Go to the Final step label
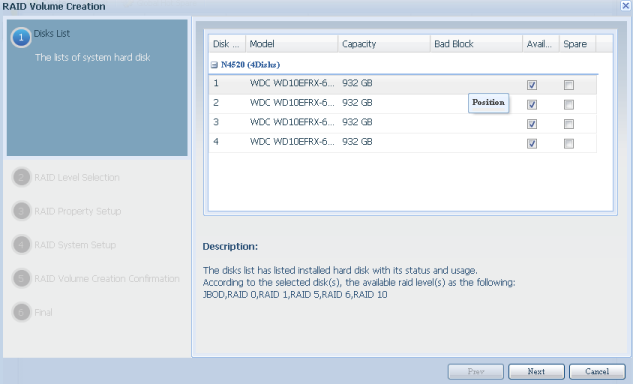 click(43, 313)
